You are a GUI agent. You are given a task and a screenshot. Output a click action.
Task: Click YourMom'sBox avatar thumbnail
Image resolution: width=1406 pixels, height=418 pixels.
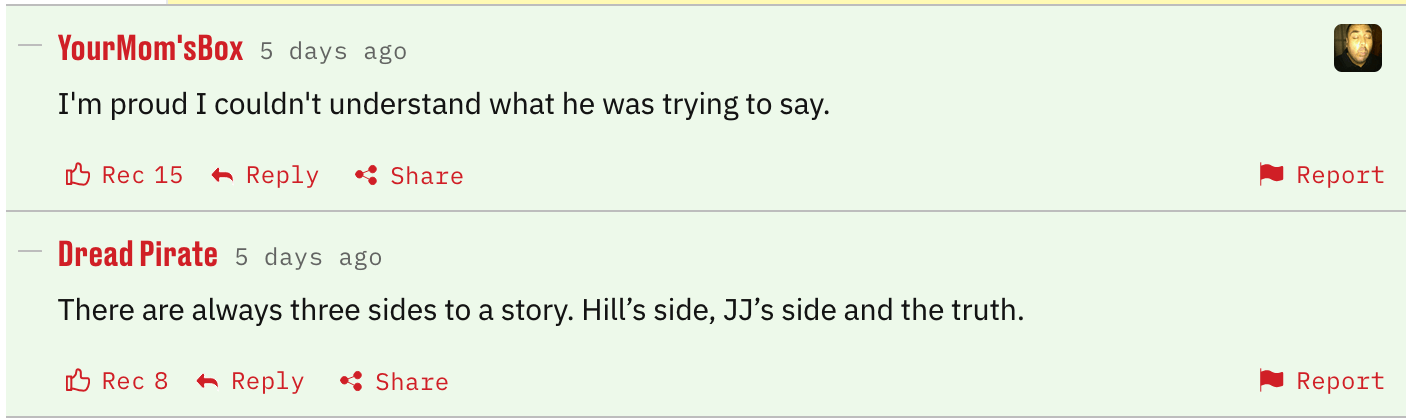(x=1357, y=48)
